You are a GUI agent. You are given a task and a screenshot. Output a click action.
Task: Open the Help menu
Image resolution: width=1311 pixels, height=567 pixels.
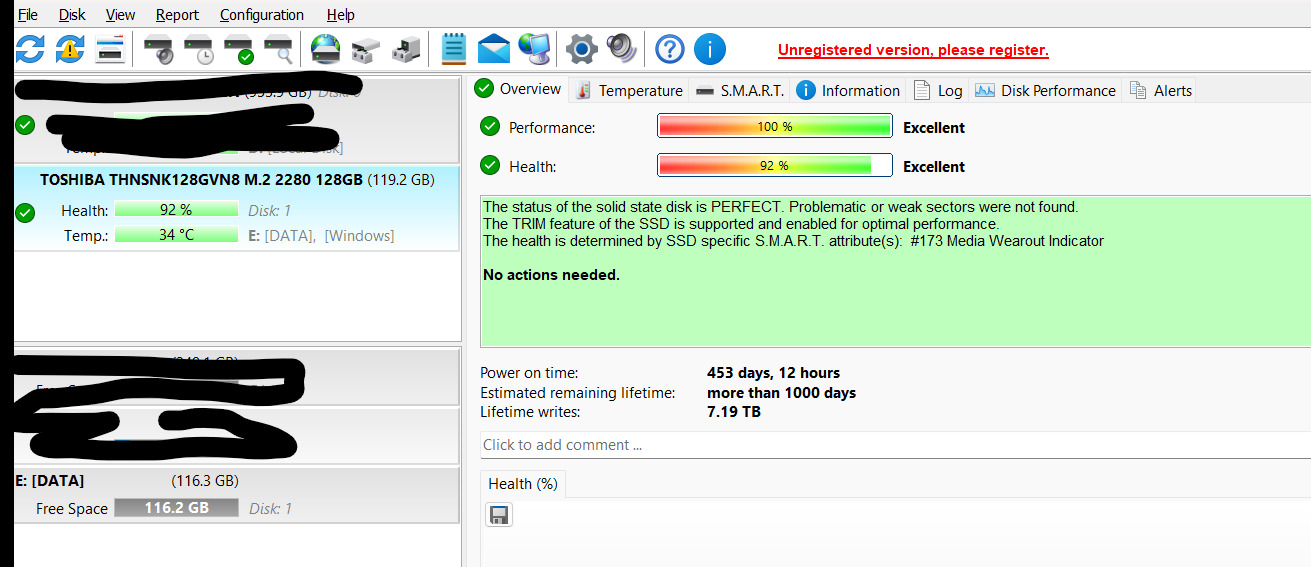[341, 15]
